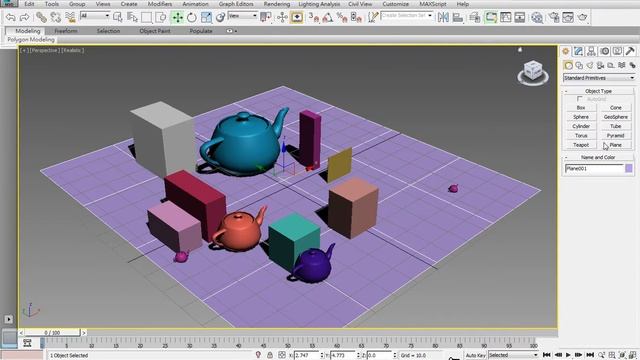Activate the Select and Rotate tool
Screen dimensions: 640x360
pyautogui.click(x=191, y=17)
